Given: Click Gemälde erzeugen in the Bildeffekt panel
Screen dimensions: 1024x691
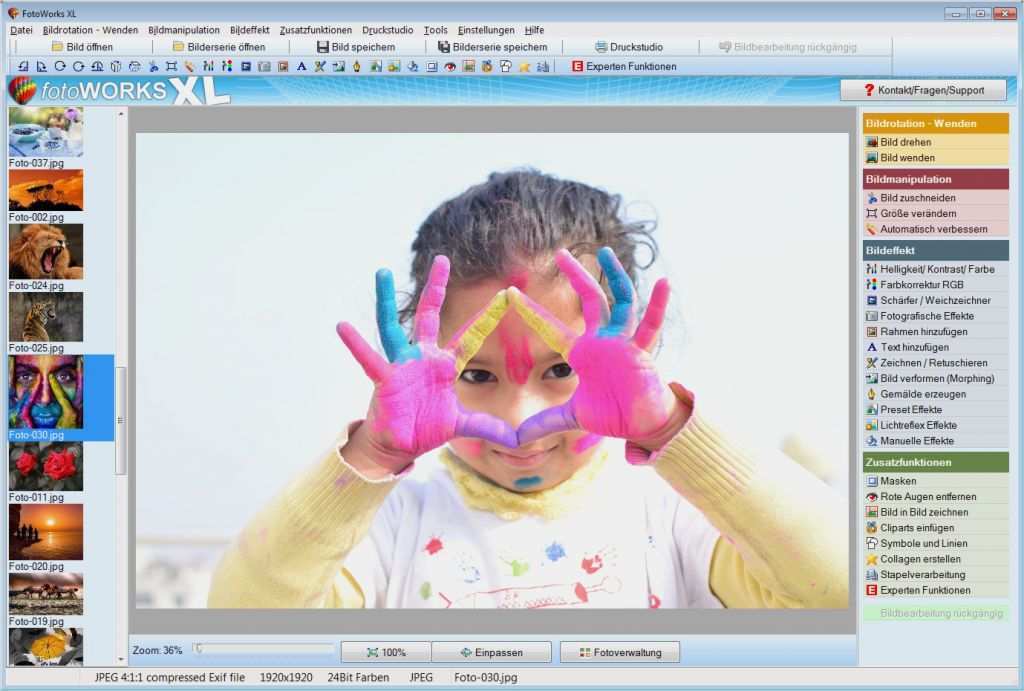Looking at the screenshot, I should tap(922, 394).
